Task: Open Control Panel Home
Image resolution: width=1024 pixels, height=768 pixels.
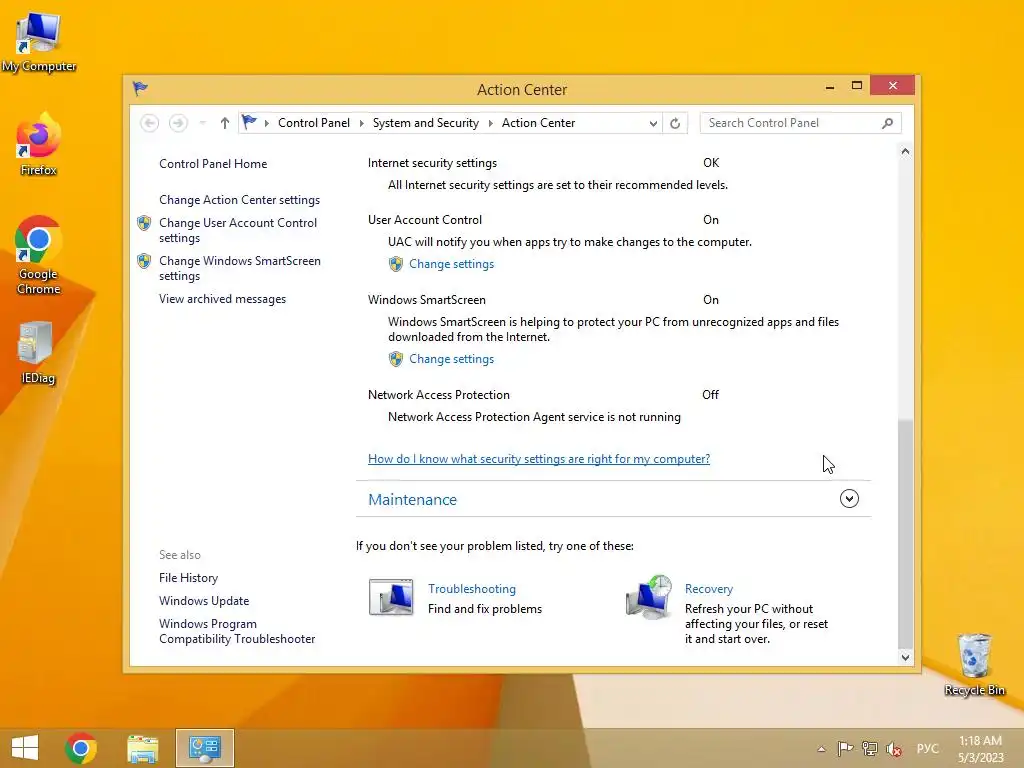Action: point(213,164)
